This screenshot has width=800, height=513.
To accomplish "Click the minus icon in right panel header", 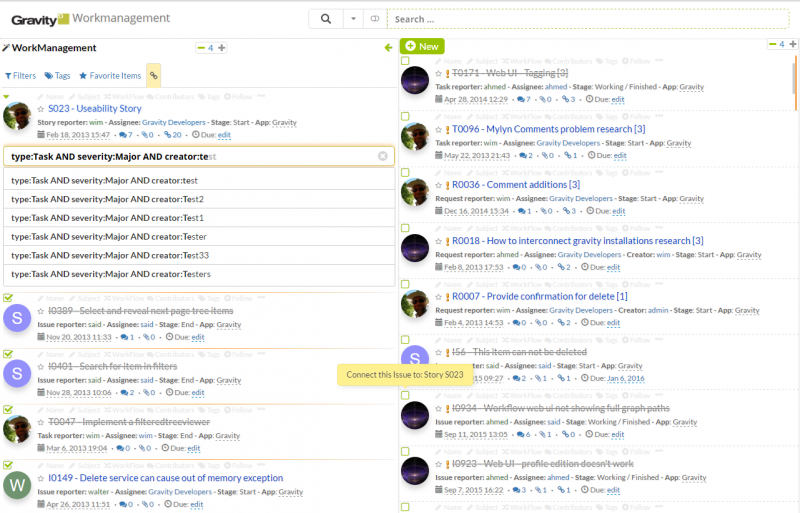I will 772,44.
